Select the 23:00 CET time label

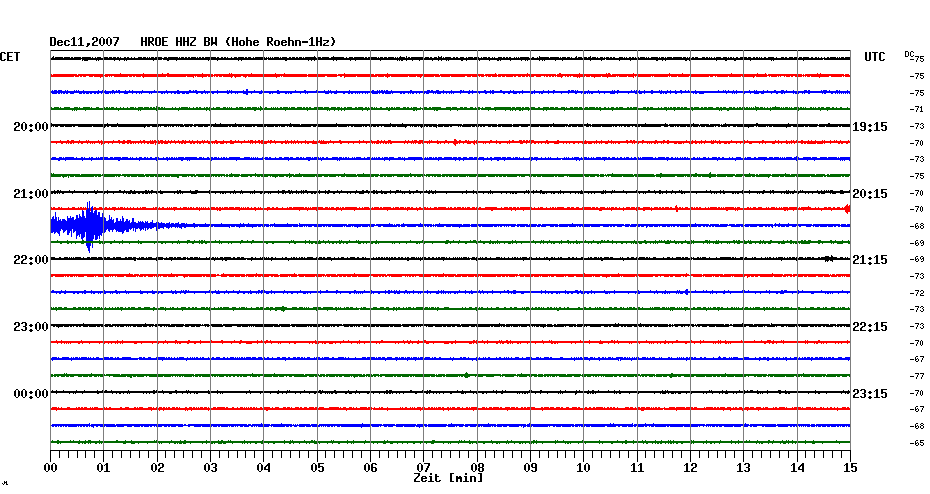pyautogui.click(x=31, y=327)
